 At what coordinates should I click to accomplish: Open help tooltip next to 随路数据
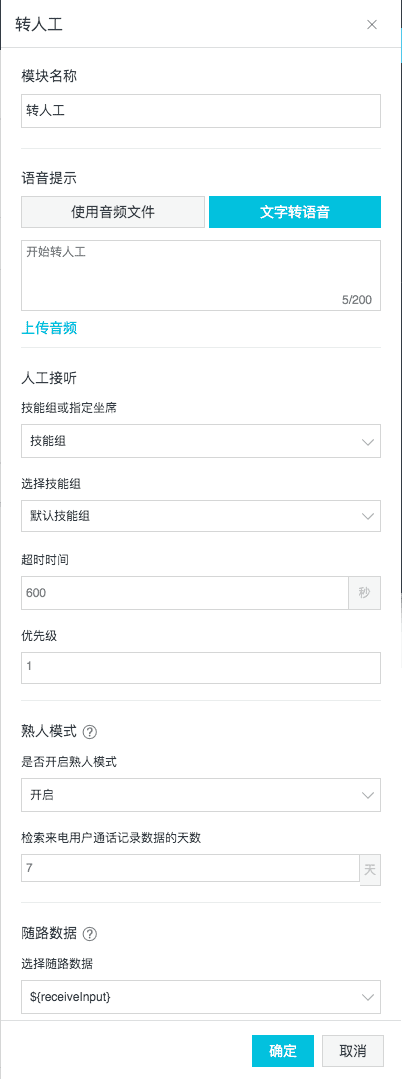click(89, 934)
